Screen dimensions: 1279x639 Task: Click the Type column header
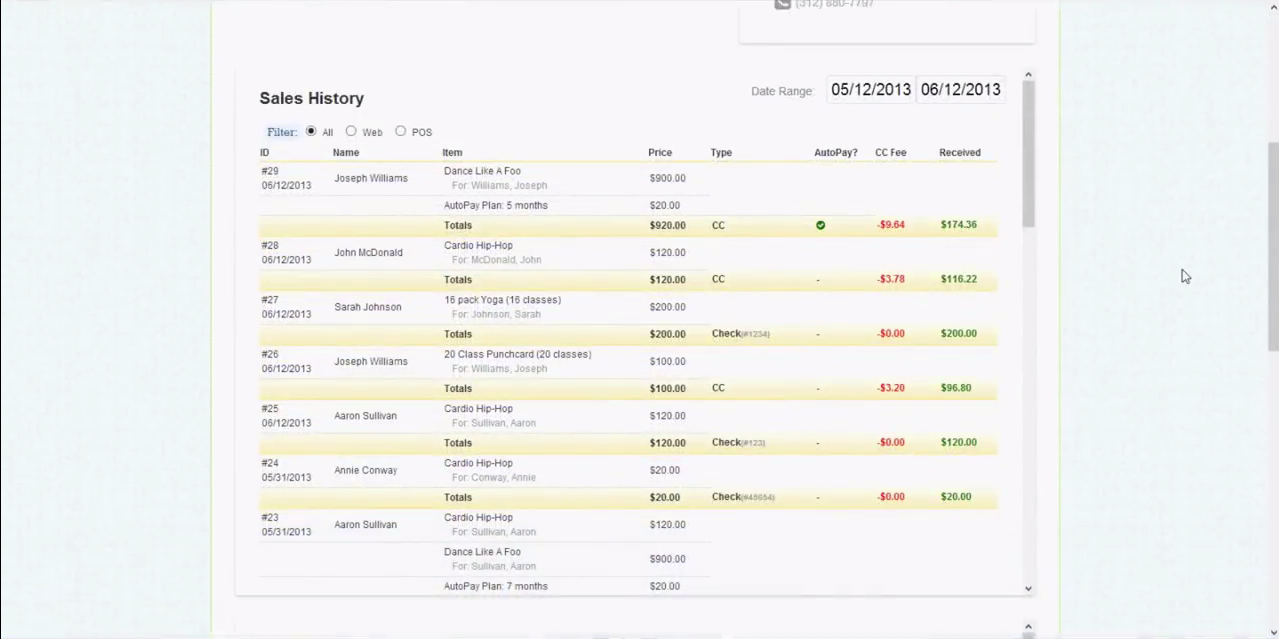(x=721, y=153)
